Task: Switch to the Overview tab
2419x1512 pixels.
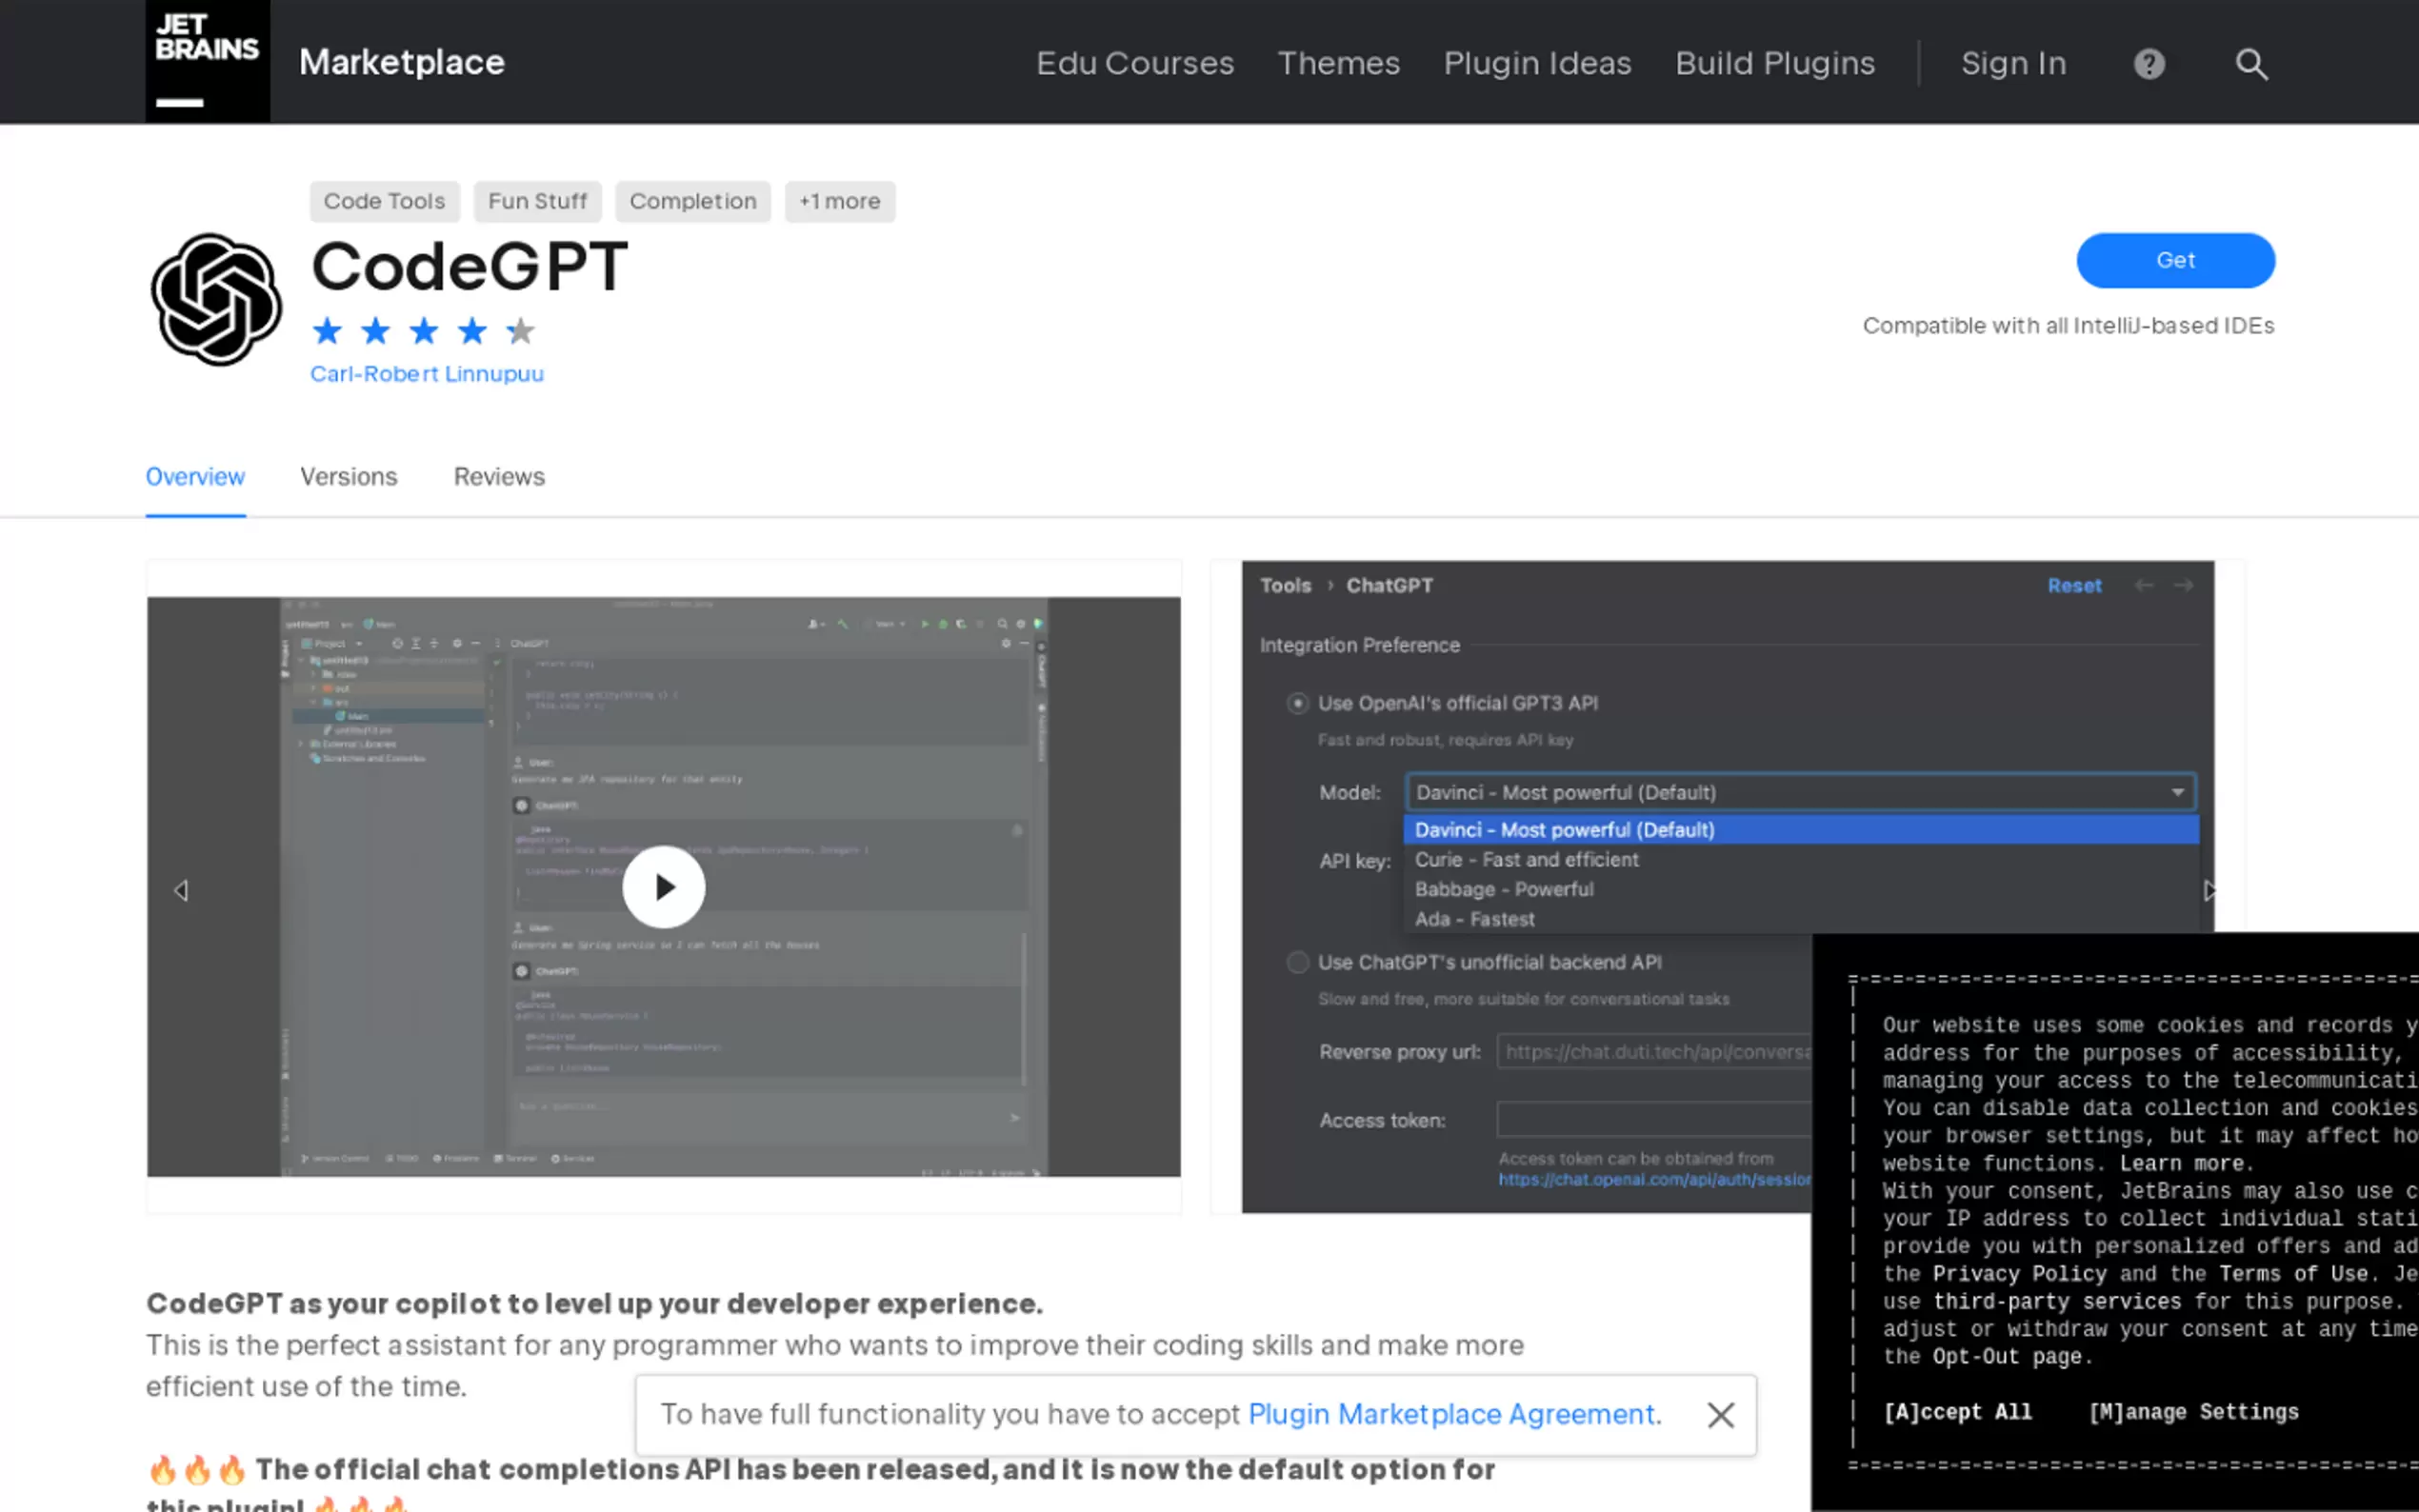Action: pos(195,477)
